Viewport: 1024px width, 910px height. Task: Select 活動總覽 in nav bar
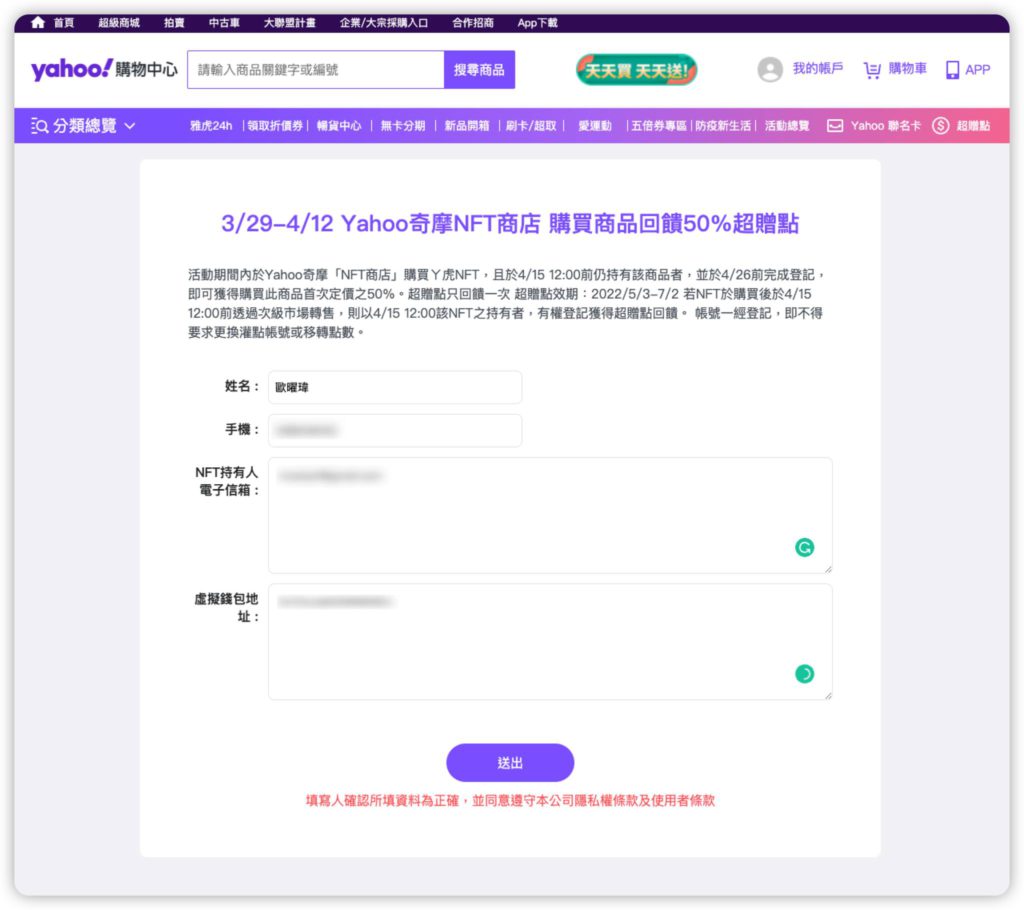pyautogui.click(x=787, y=125)
